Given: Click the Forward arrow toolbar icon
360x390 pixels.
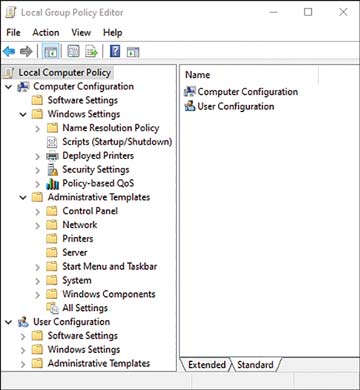Looking at the screenshot, I should point(26,52).
